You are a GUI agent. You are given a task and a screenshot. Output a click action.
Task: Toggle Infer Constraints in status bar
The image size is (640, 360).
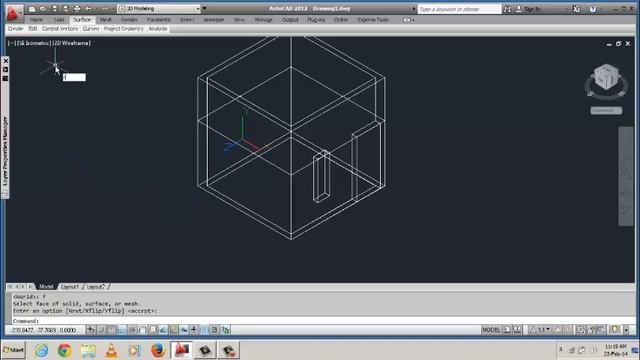(91, 330)
